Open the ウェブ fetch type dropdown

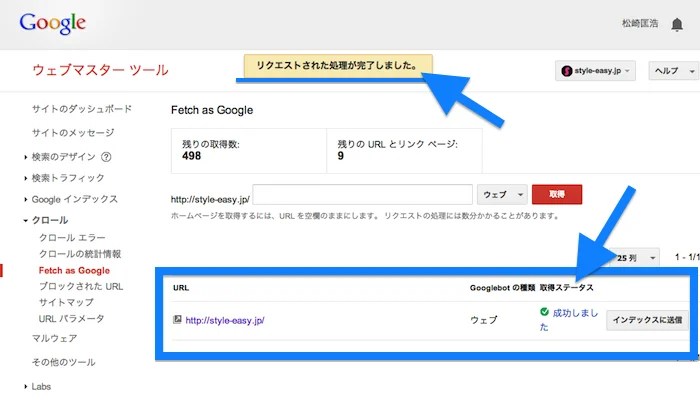coord(502,195)
